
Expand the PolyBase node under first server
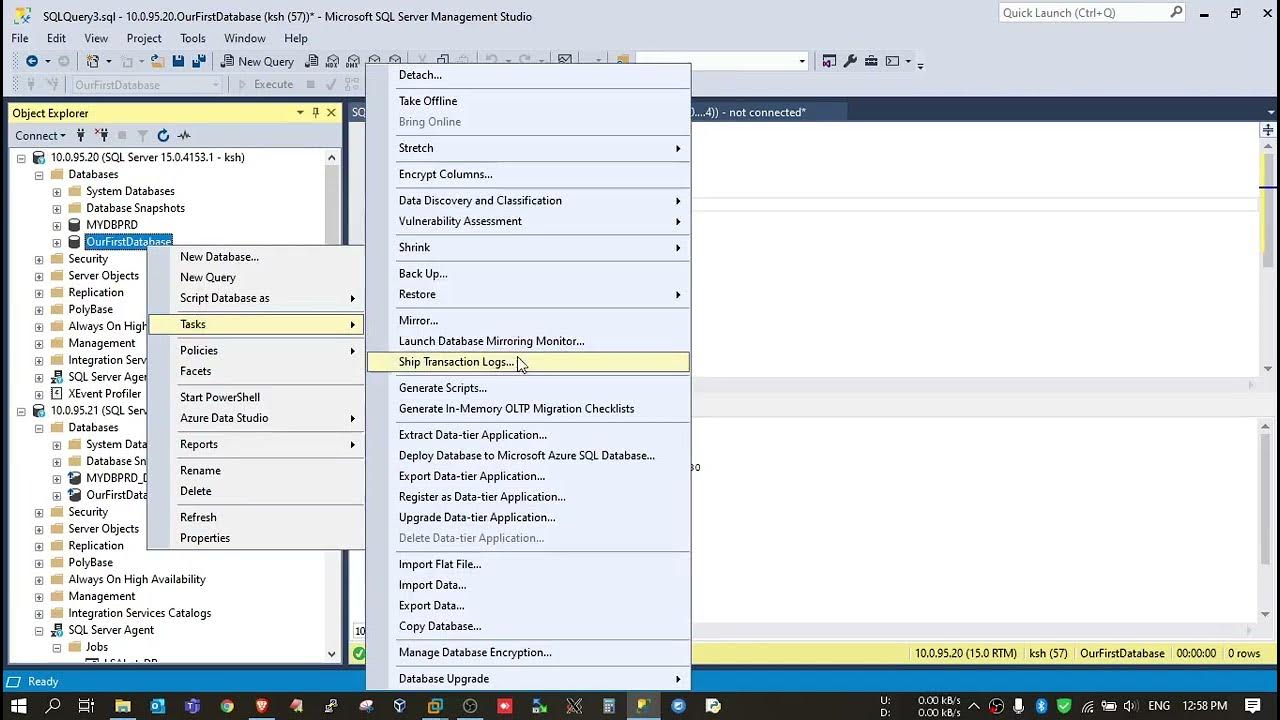click(39, 310)
